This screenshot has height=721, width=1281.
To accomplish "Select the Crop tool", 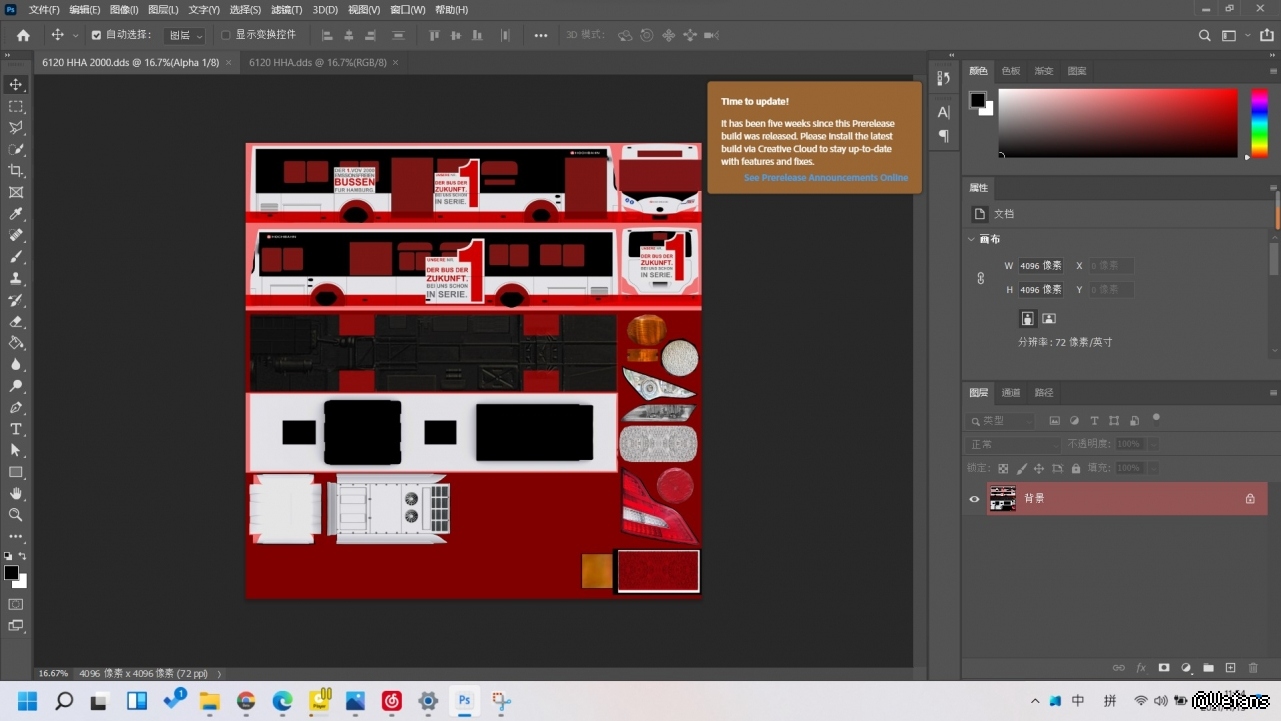I will tap(16, 171).
